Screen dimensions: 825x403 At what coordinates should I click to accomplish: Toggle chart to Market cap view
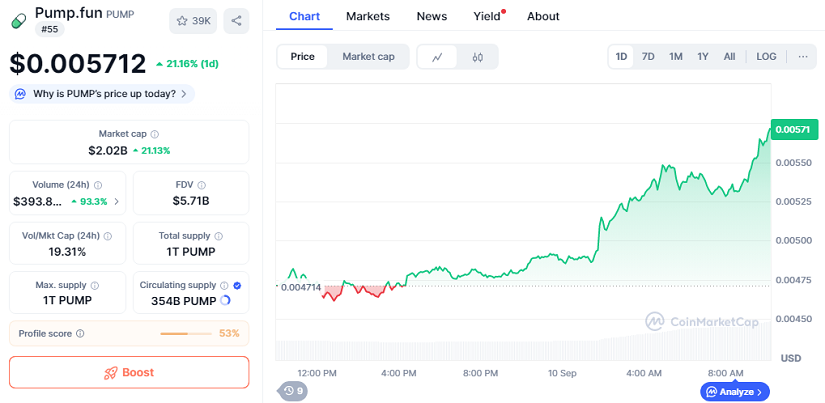point(368,57)
